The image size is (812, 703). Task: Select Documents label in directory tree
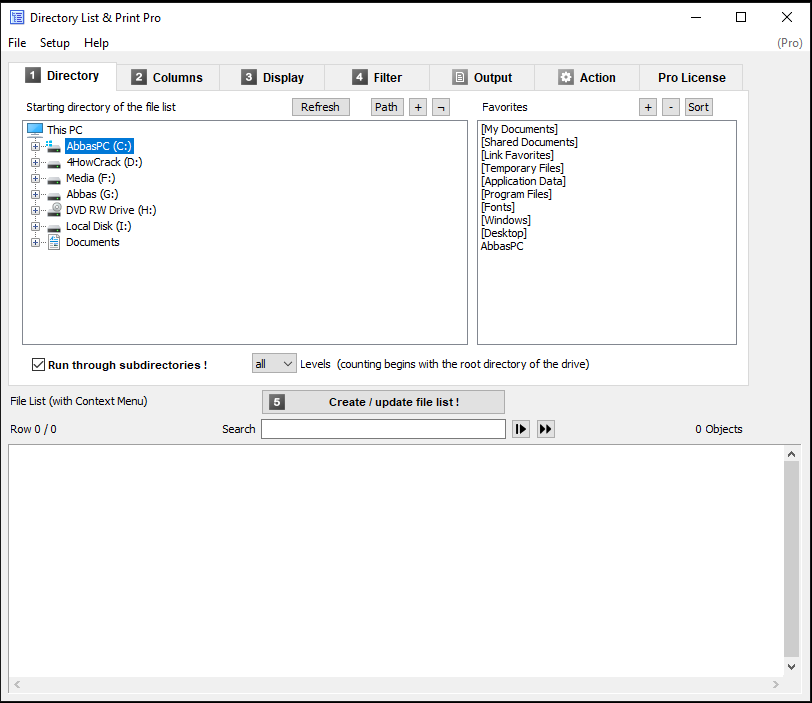click(93, 242)
